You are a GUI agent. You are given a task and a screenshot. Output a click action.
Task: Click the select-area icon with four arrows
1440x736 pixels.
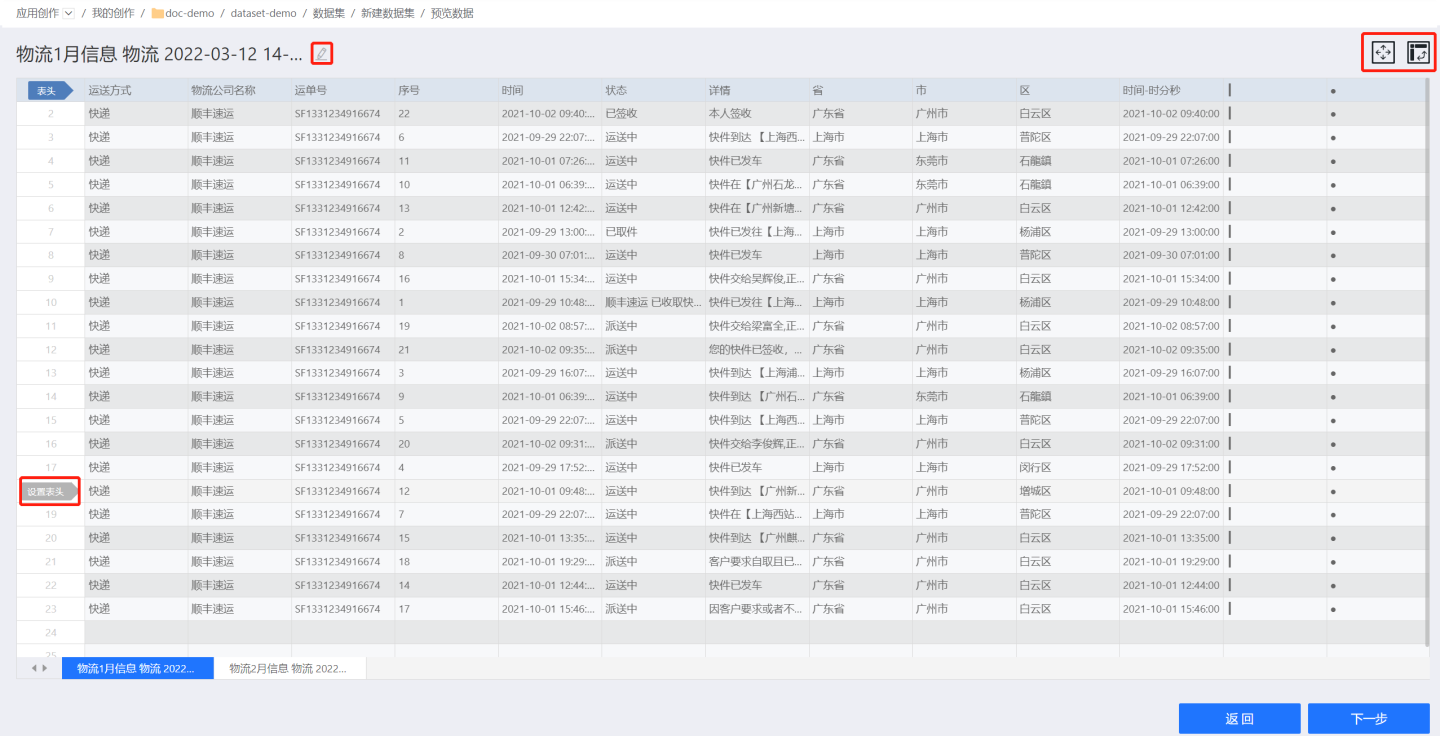[x=1383, y=53]
